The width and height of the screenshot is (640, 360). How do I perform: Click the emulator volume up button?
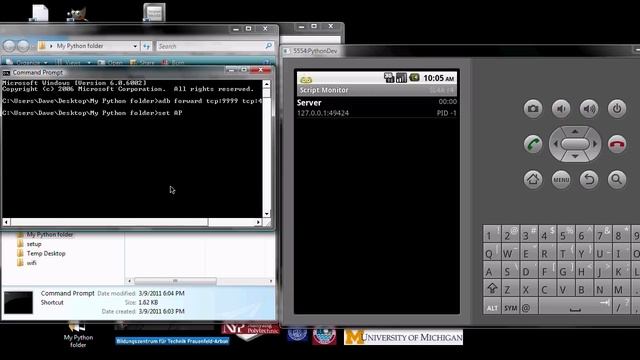point(589,109)
